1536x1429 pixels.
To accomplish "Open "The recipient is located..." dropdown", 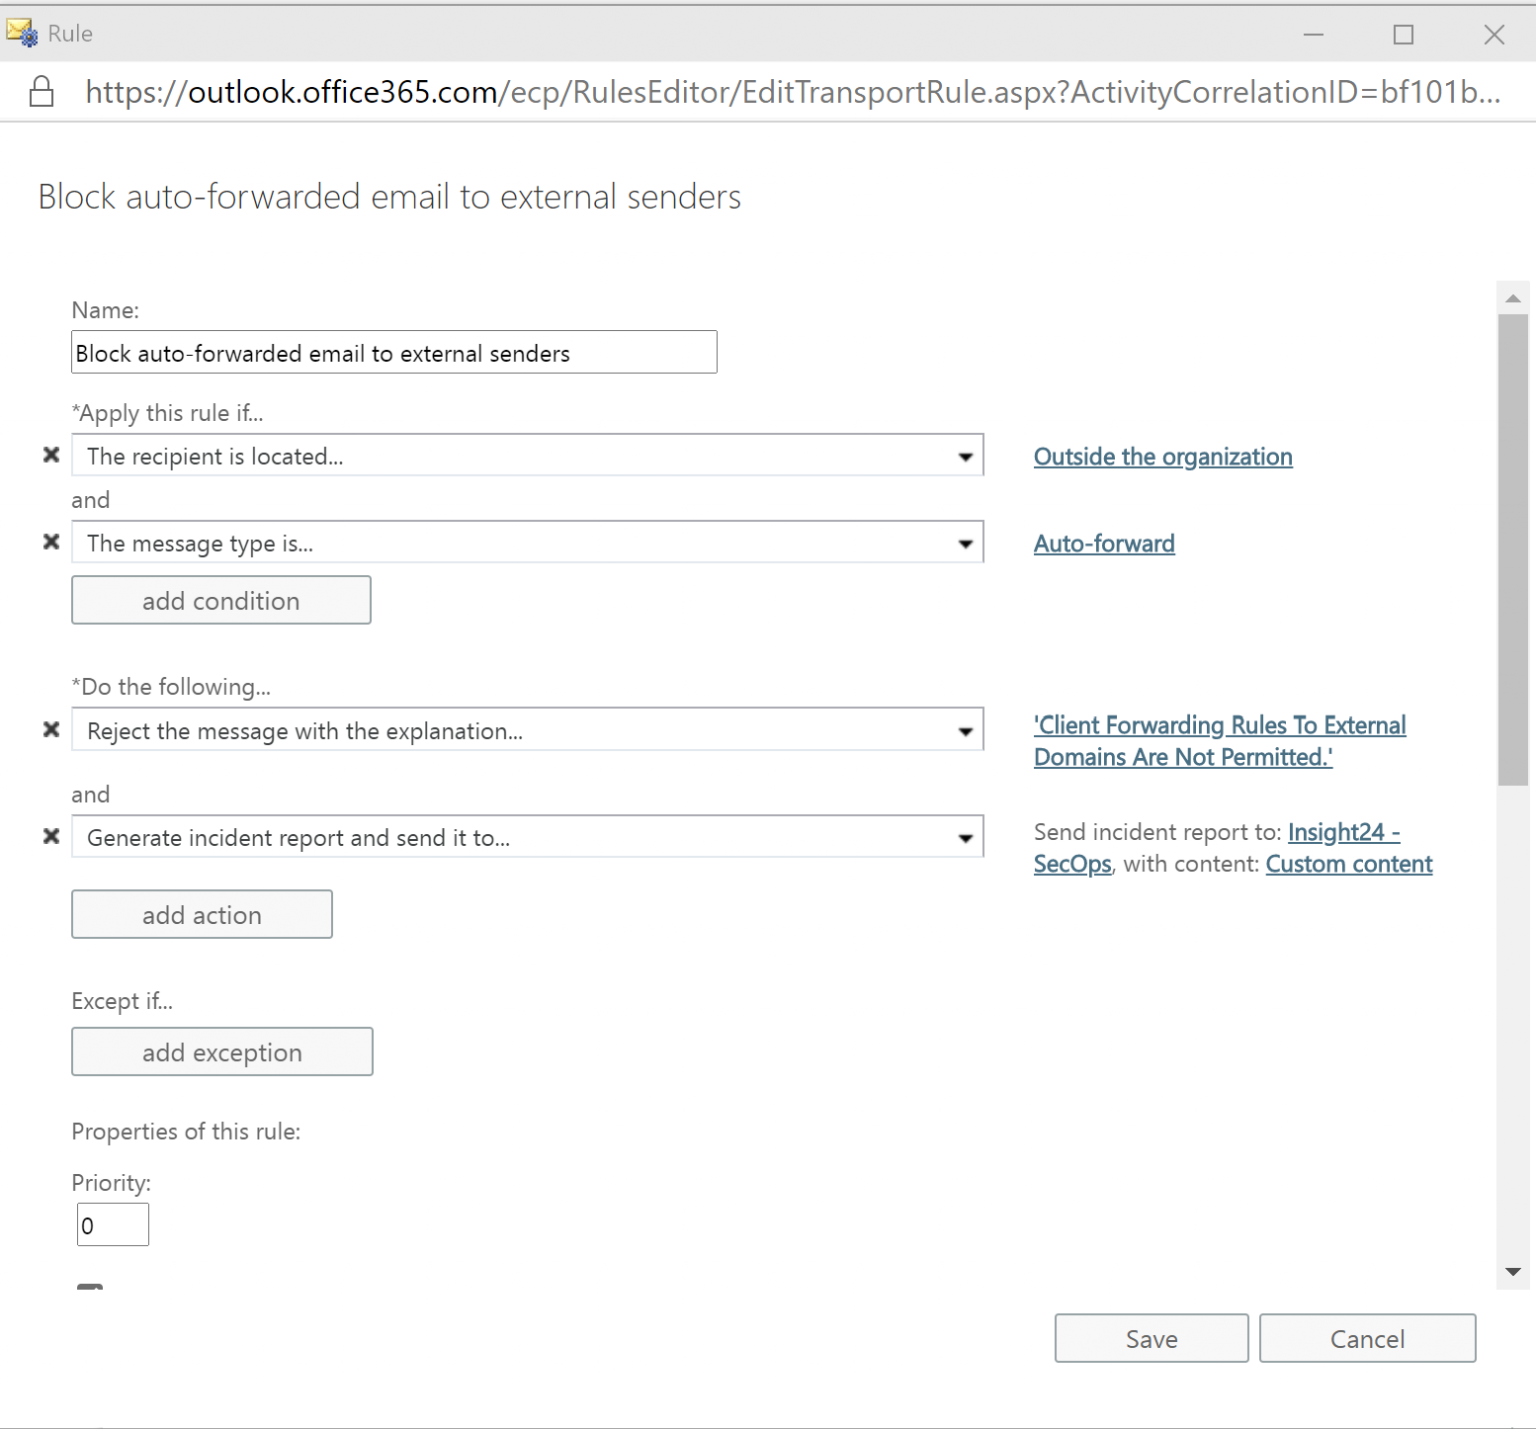I will tap(965, 455).
